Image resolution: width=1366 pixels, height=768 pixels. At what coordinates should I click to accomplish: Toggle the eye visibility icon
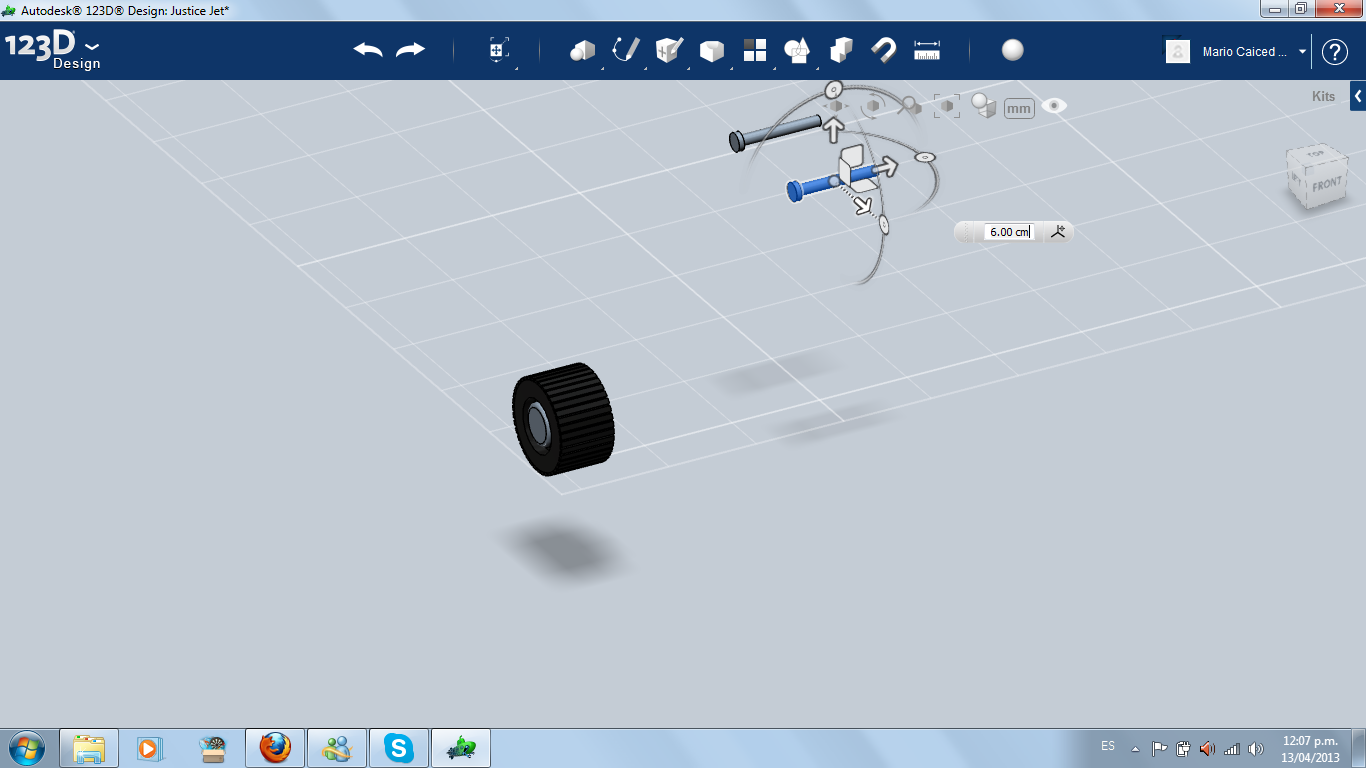click(x=1054, y=105)
